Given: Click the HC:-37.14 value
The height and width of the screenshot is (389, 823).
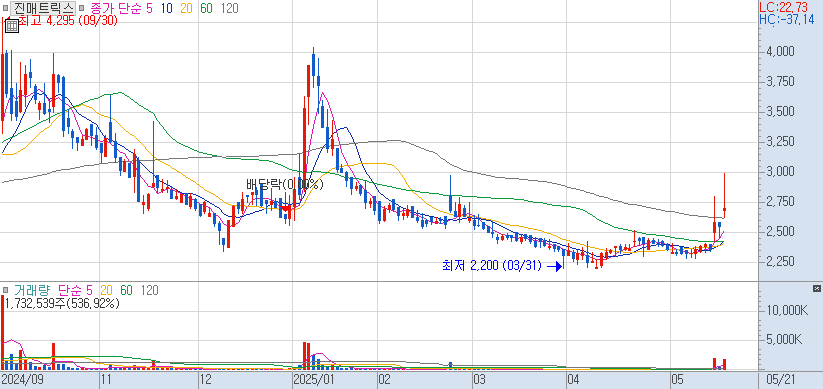Looking at the screenshot, I should point(787,19).
